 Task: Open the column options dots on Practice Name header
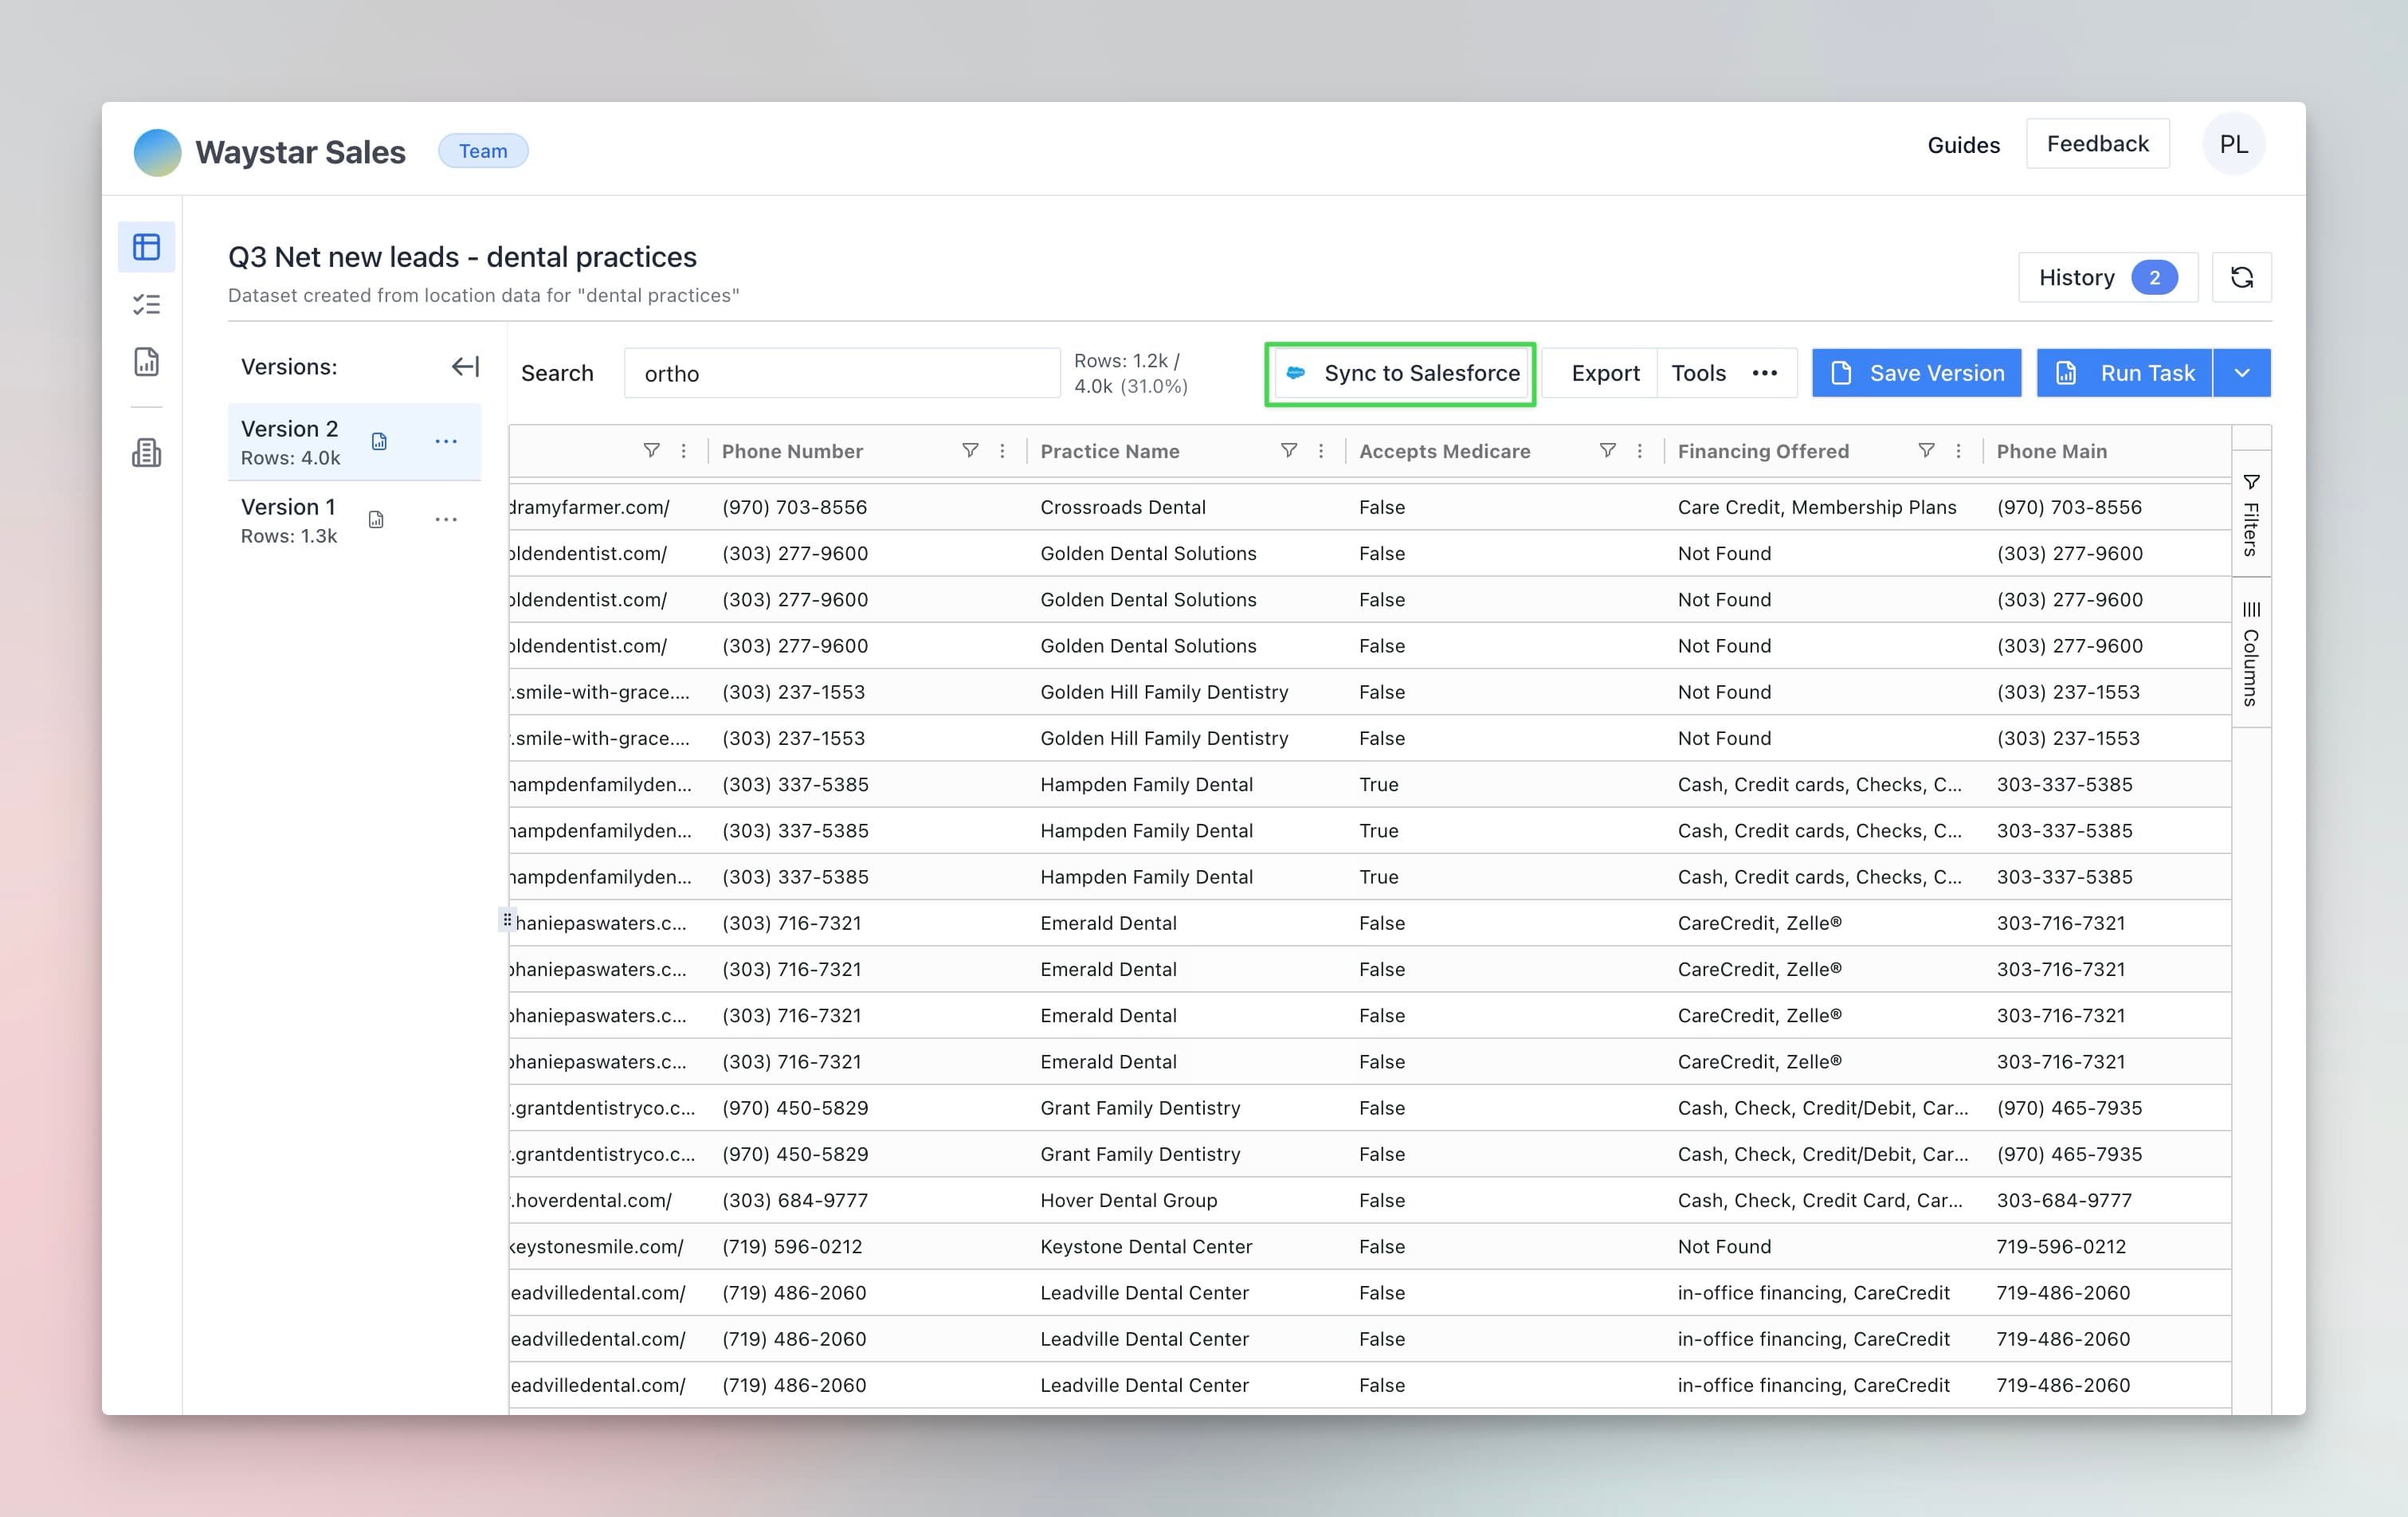[x=1321, y=451]
